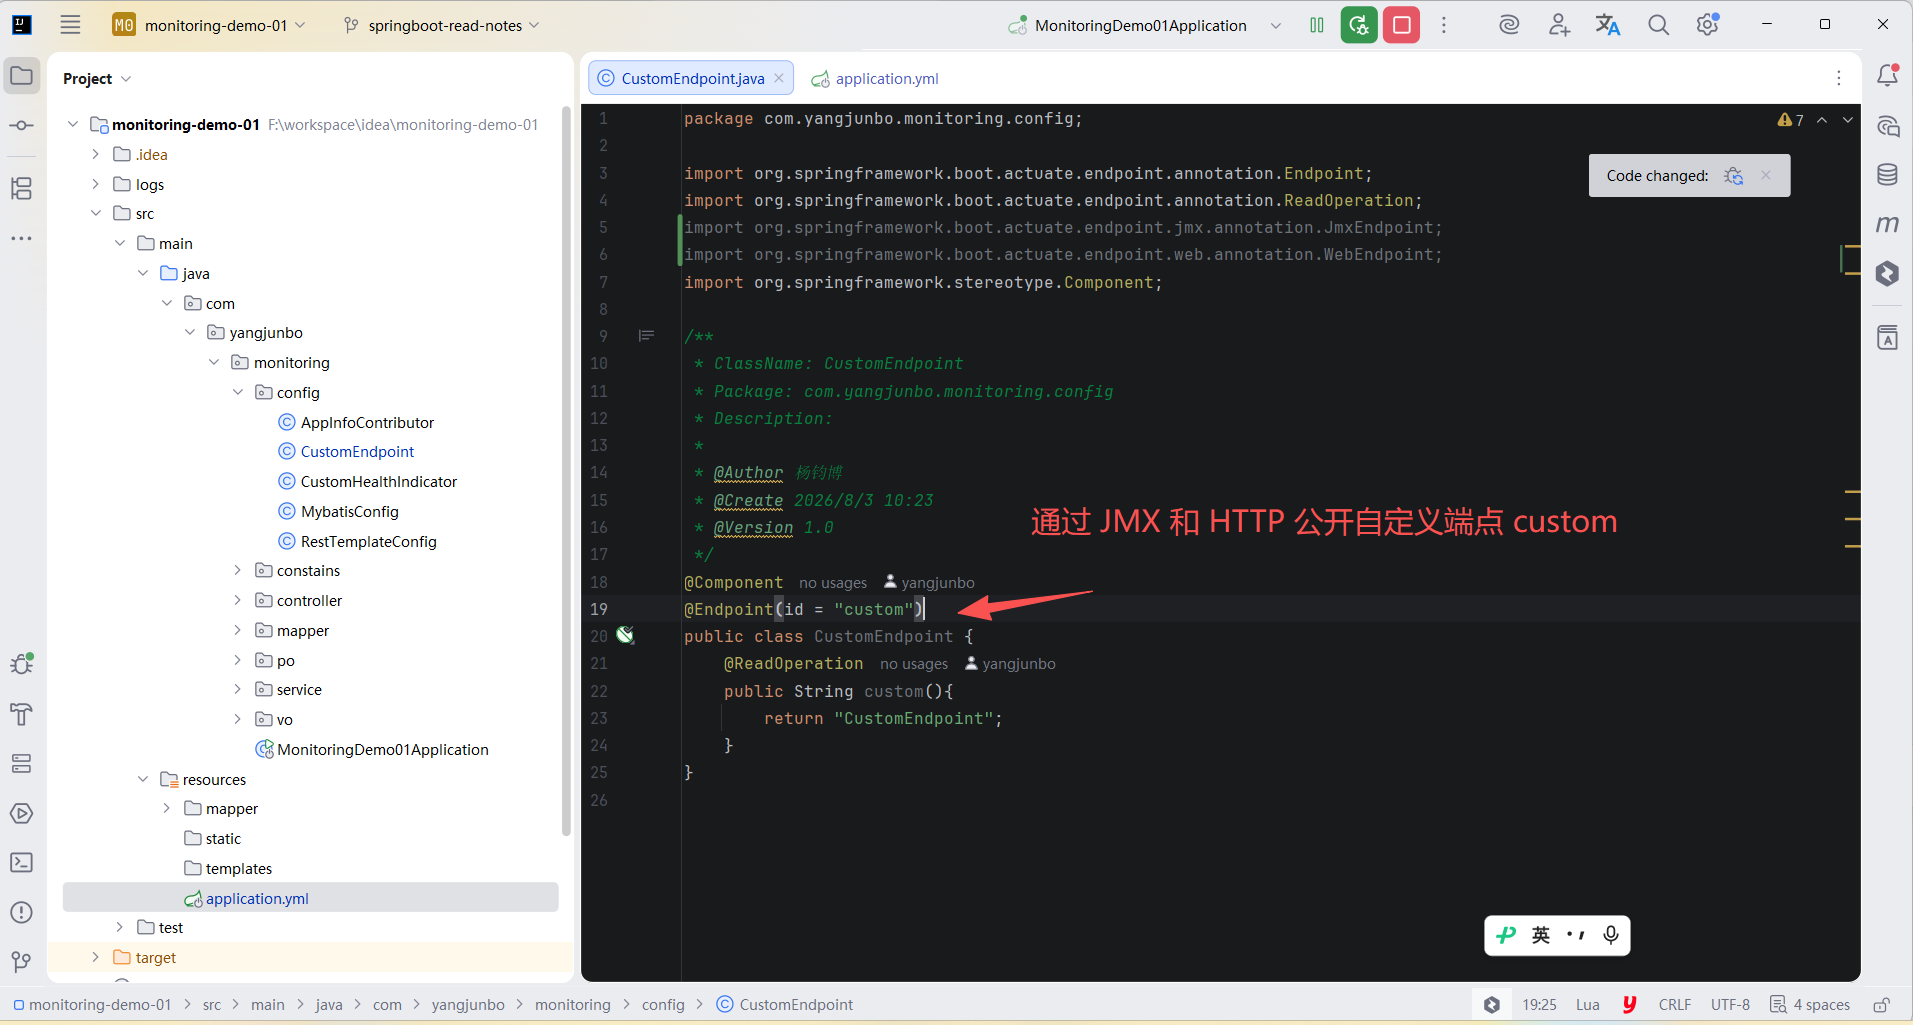Image resolution: width=1913 pixels, height=1025 pixels.
Task: Click the CRLF line separator status
Action: (1675, 1004)
